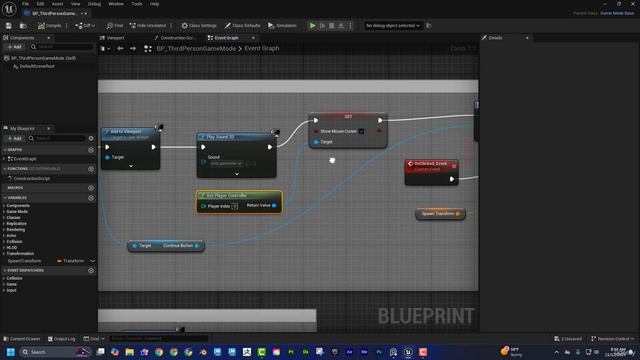Open the Cmd console dropdown
Viewport: 640px width, 360px height.
tap(93, 339)
